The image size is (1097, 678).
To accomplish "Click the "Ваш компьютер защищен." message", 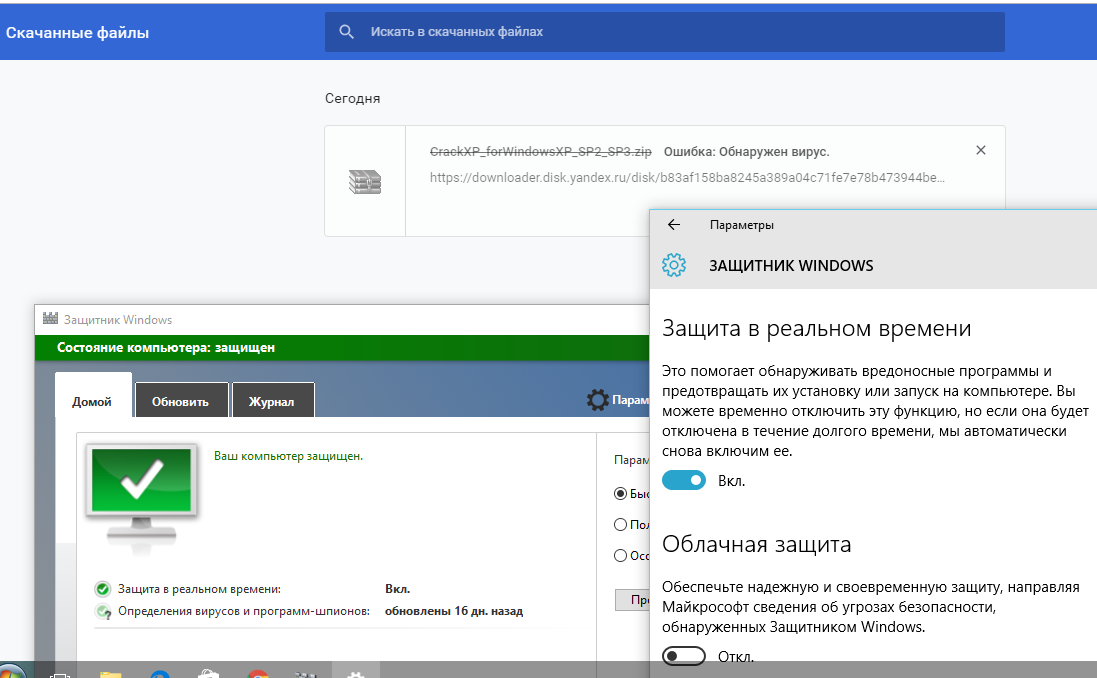I will 288,456.
